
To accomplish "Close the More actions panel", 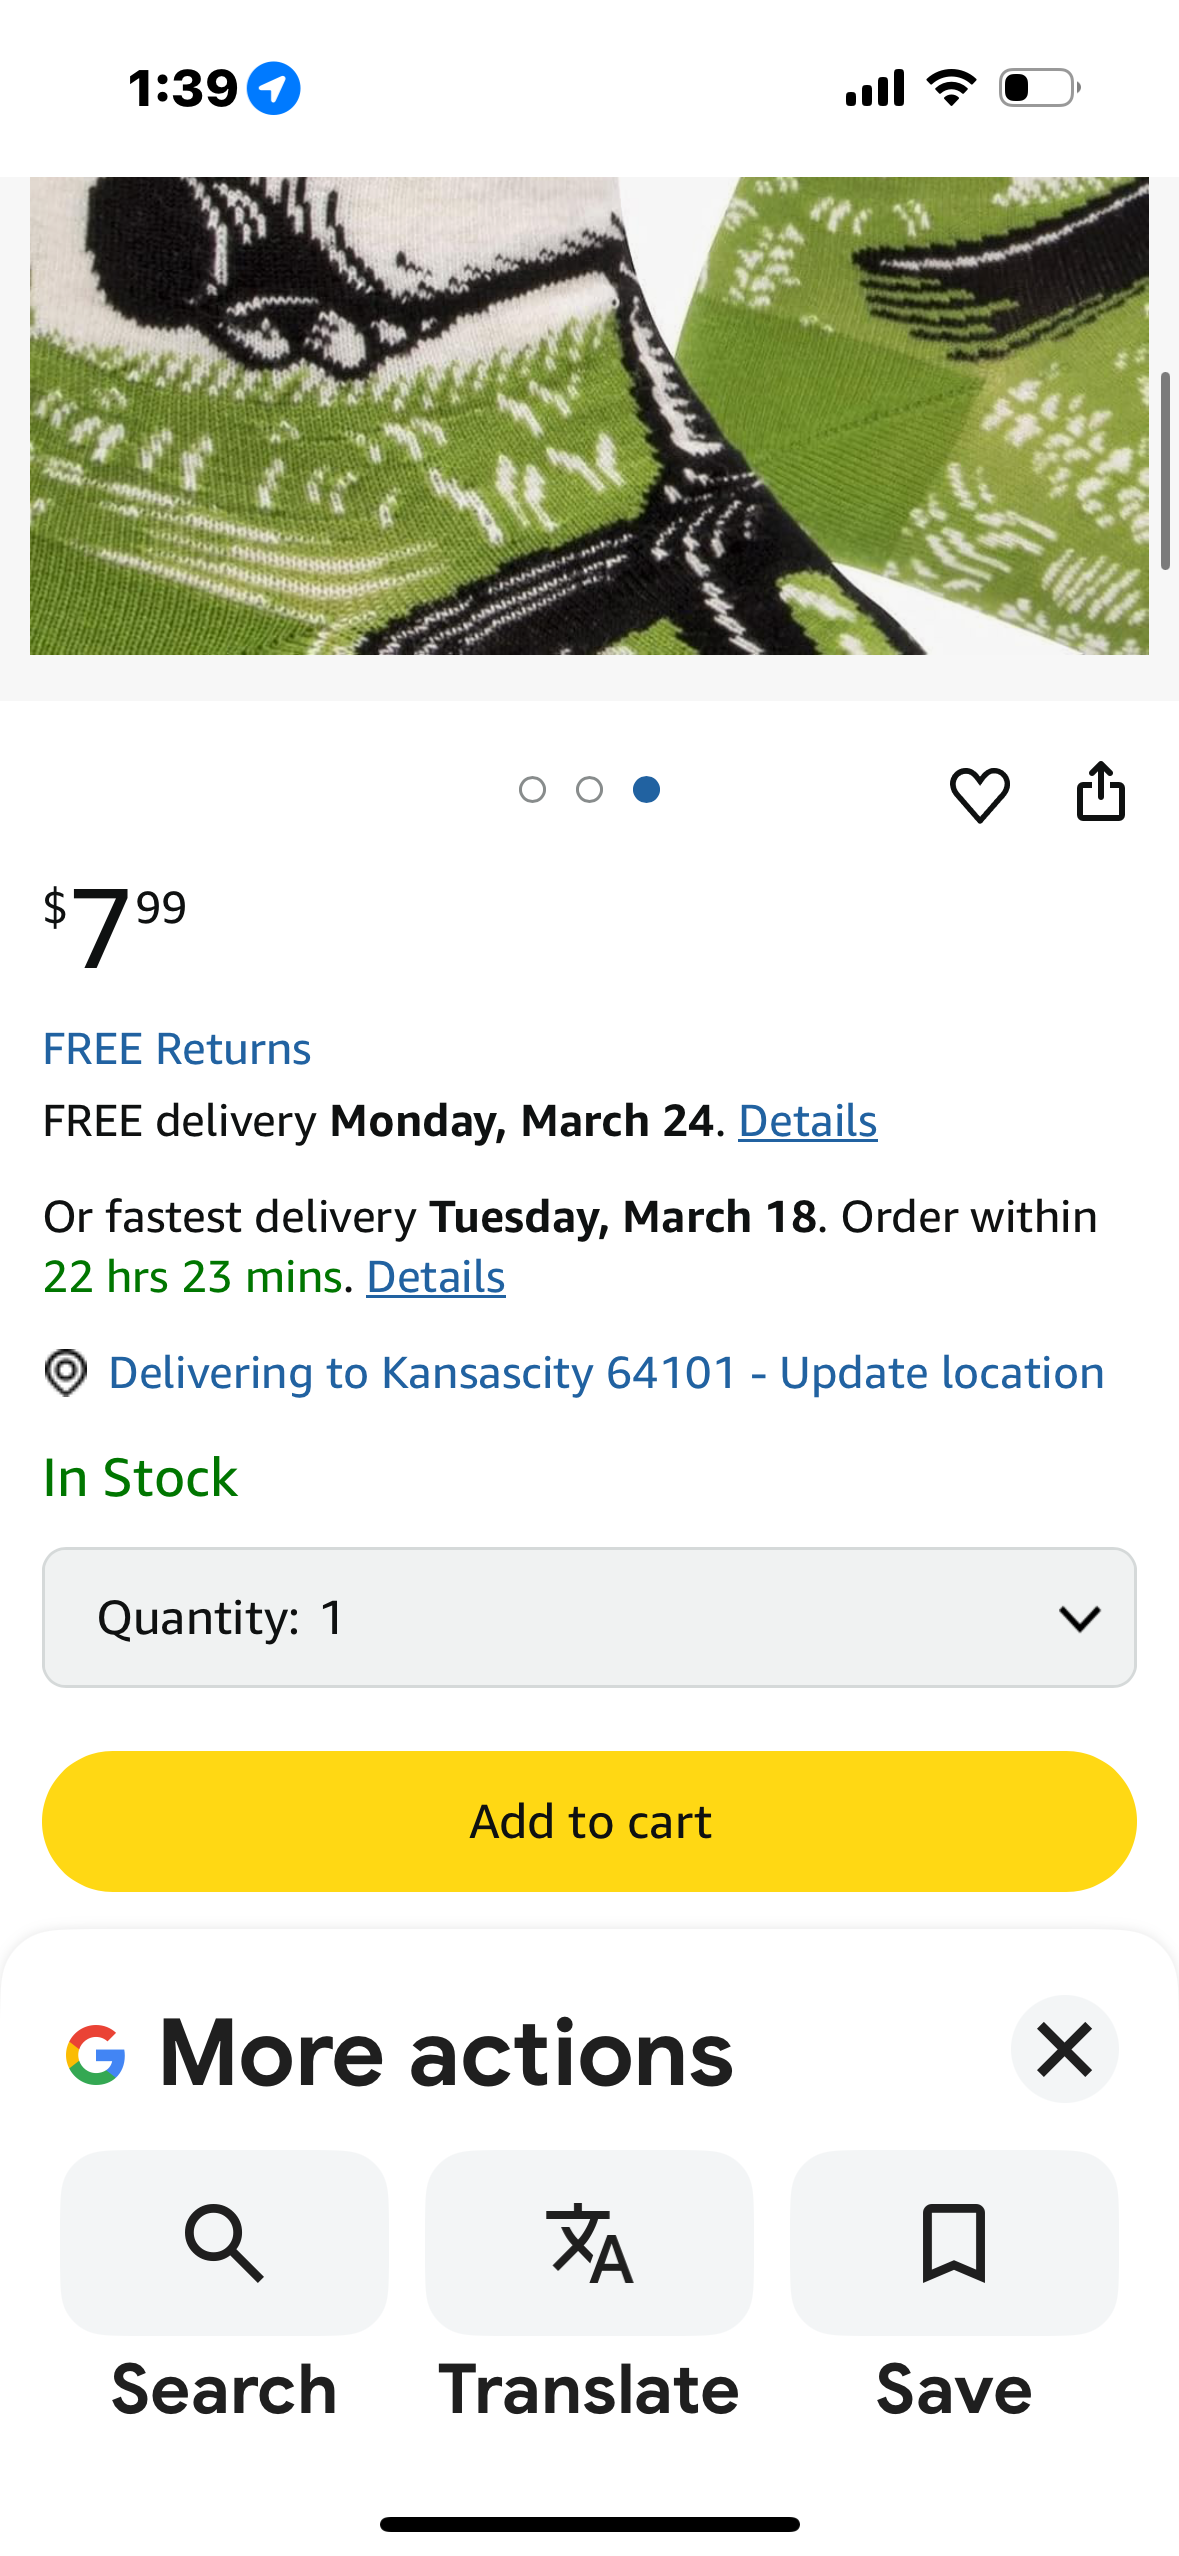I will click(1064, 2049).
